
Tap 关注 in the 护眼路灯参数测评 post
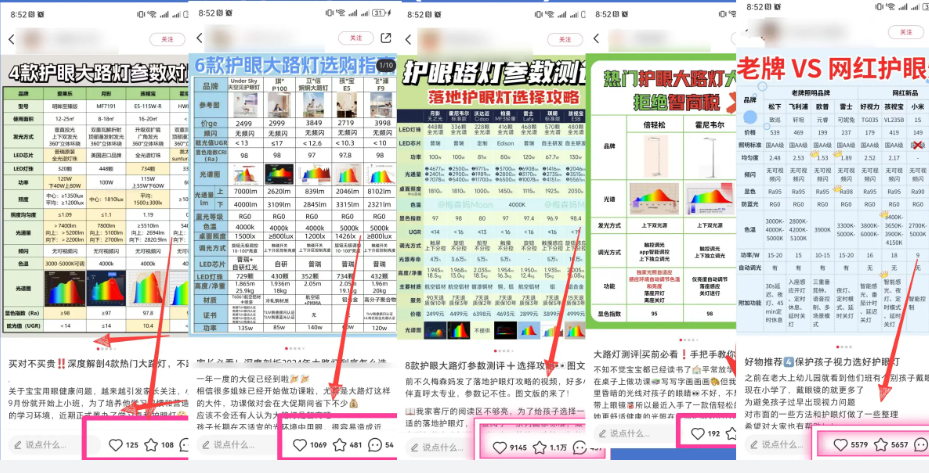pyautogui.click(x=565, y=40)
